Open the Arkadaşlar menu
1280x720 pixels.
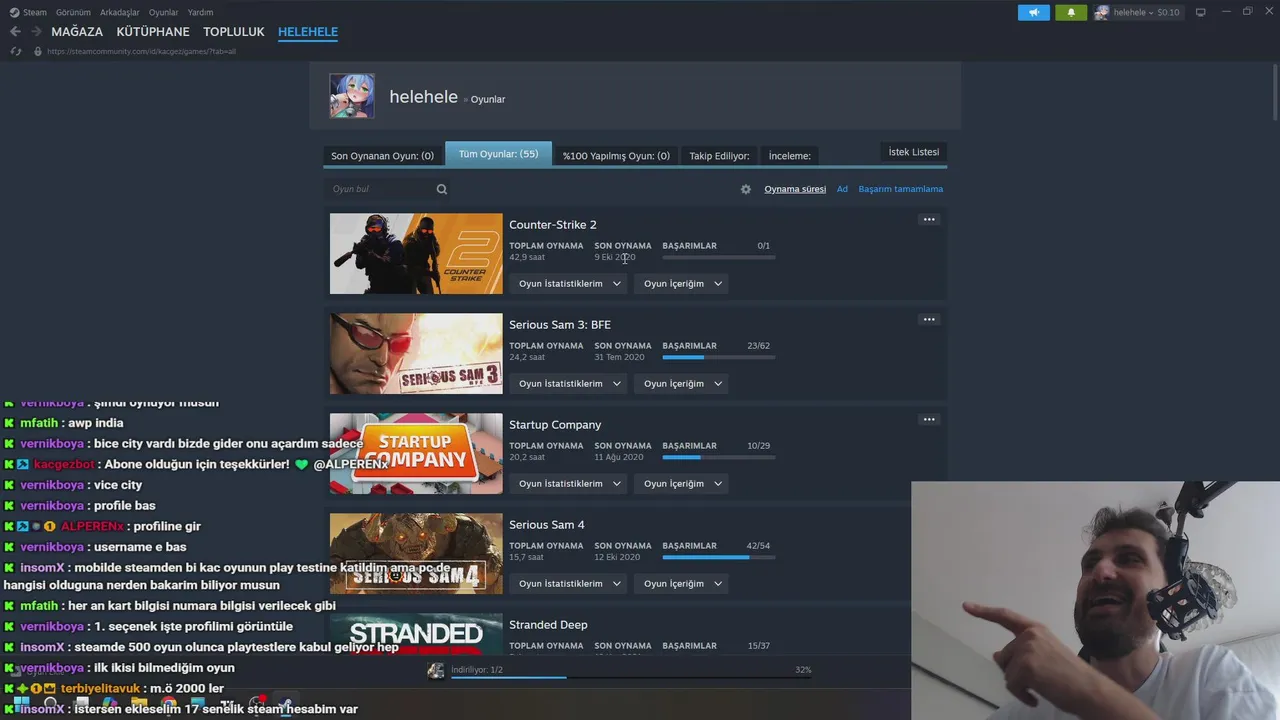coord(120,12)
